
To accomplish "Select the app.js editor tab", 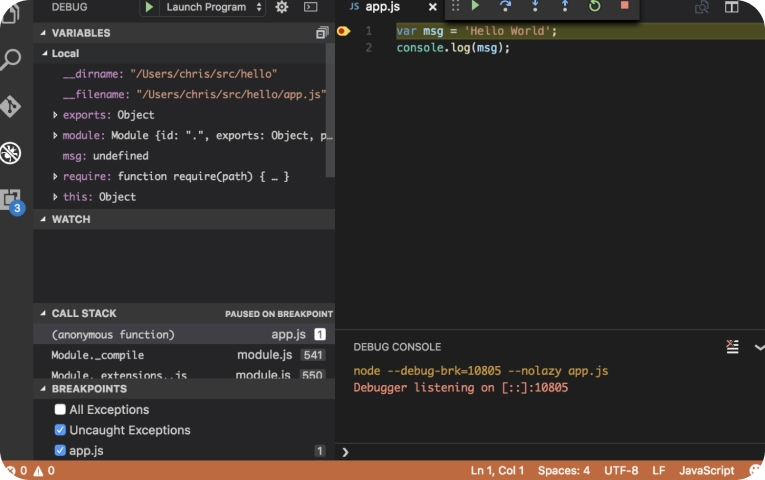I will [382, 7].
